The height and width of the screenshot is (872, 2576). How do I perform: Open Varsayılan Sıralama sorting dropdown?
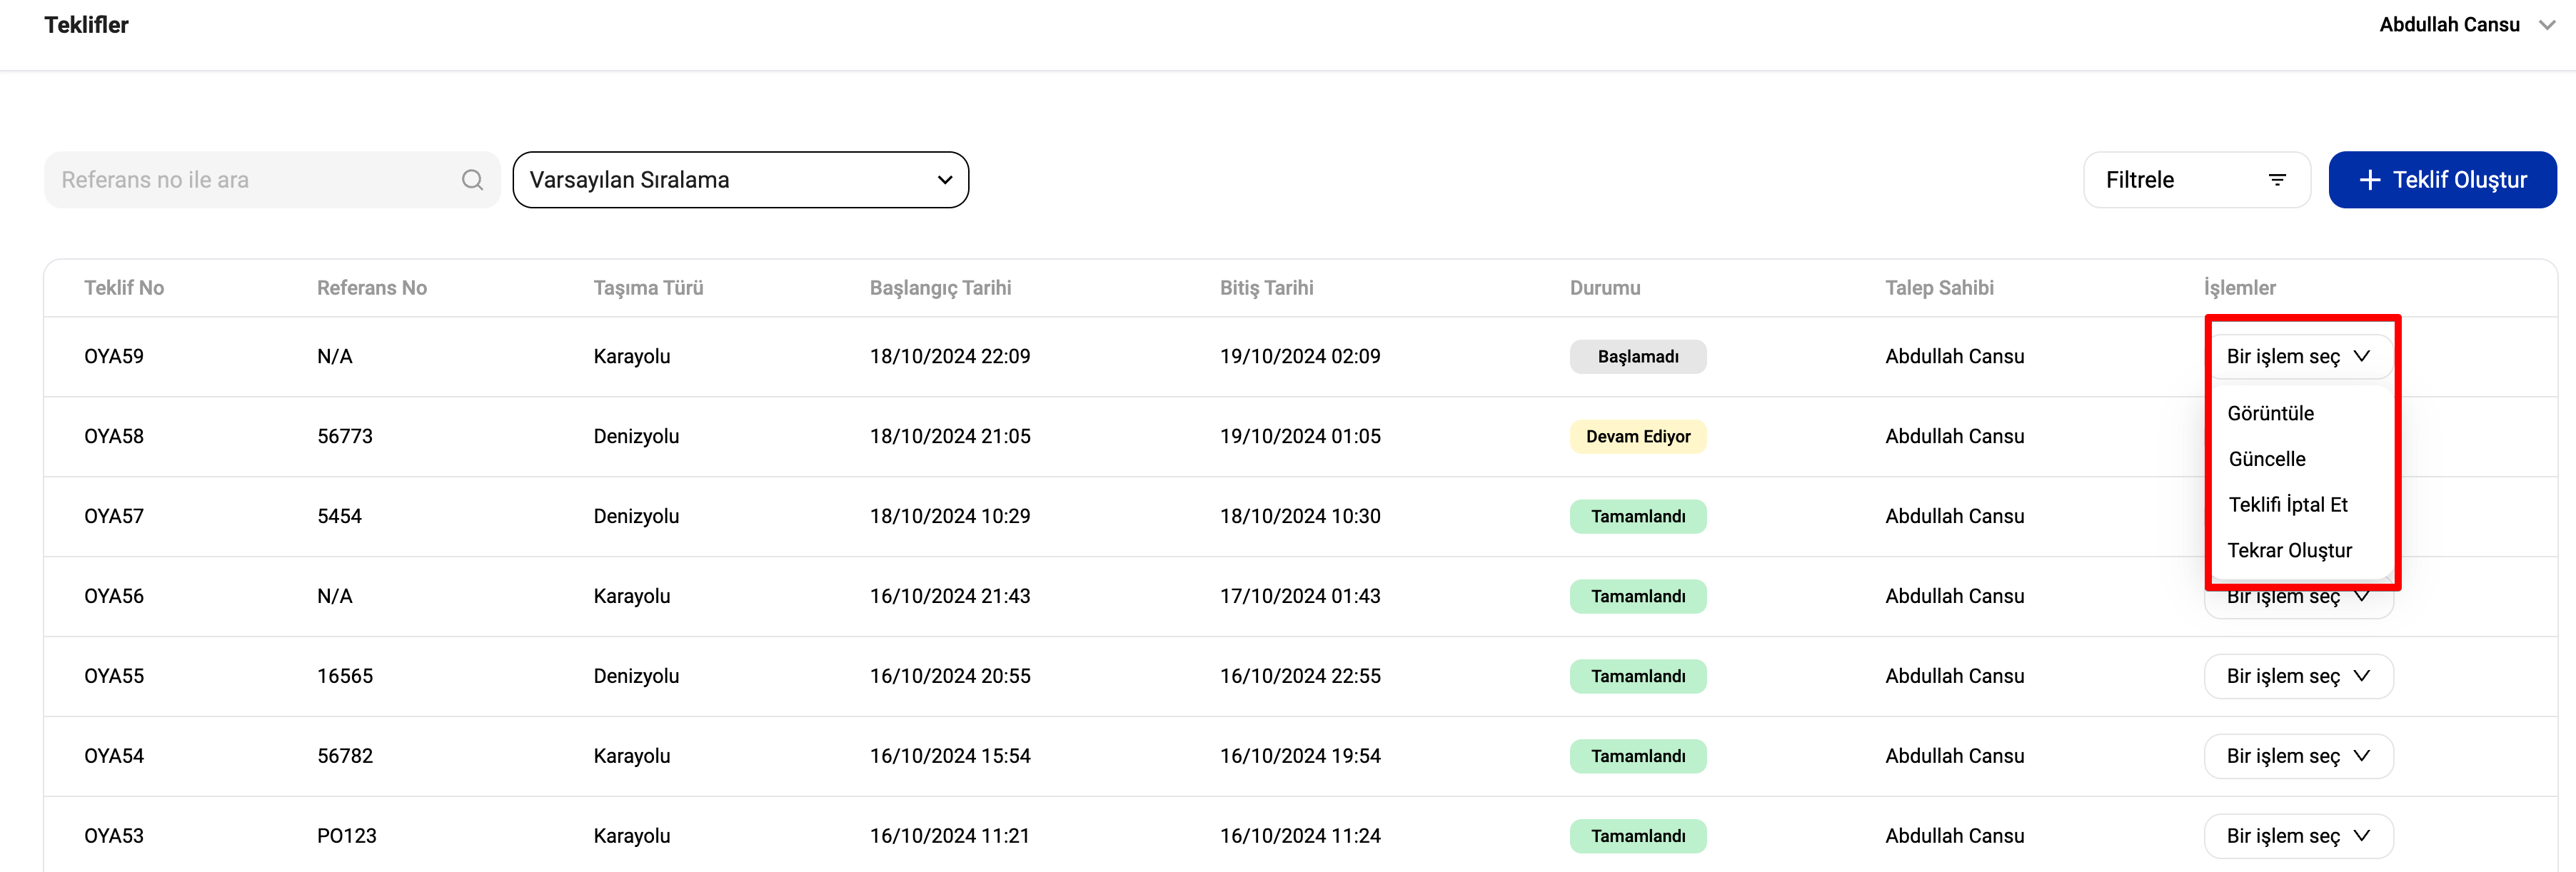740,180
